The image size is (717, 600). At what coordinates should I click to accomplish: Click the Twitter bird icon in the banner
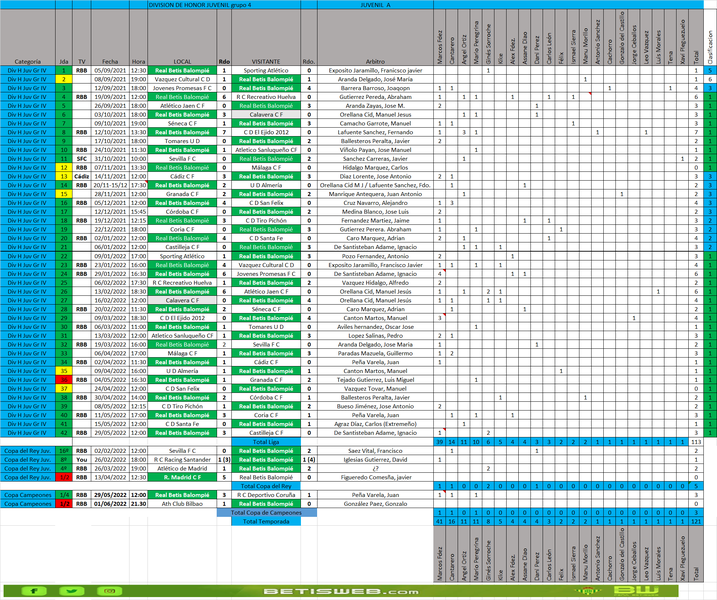pyautogui.click(x=72, y=591)
